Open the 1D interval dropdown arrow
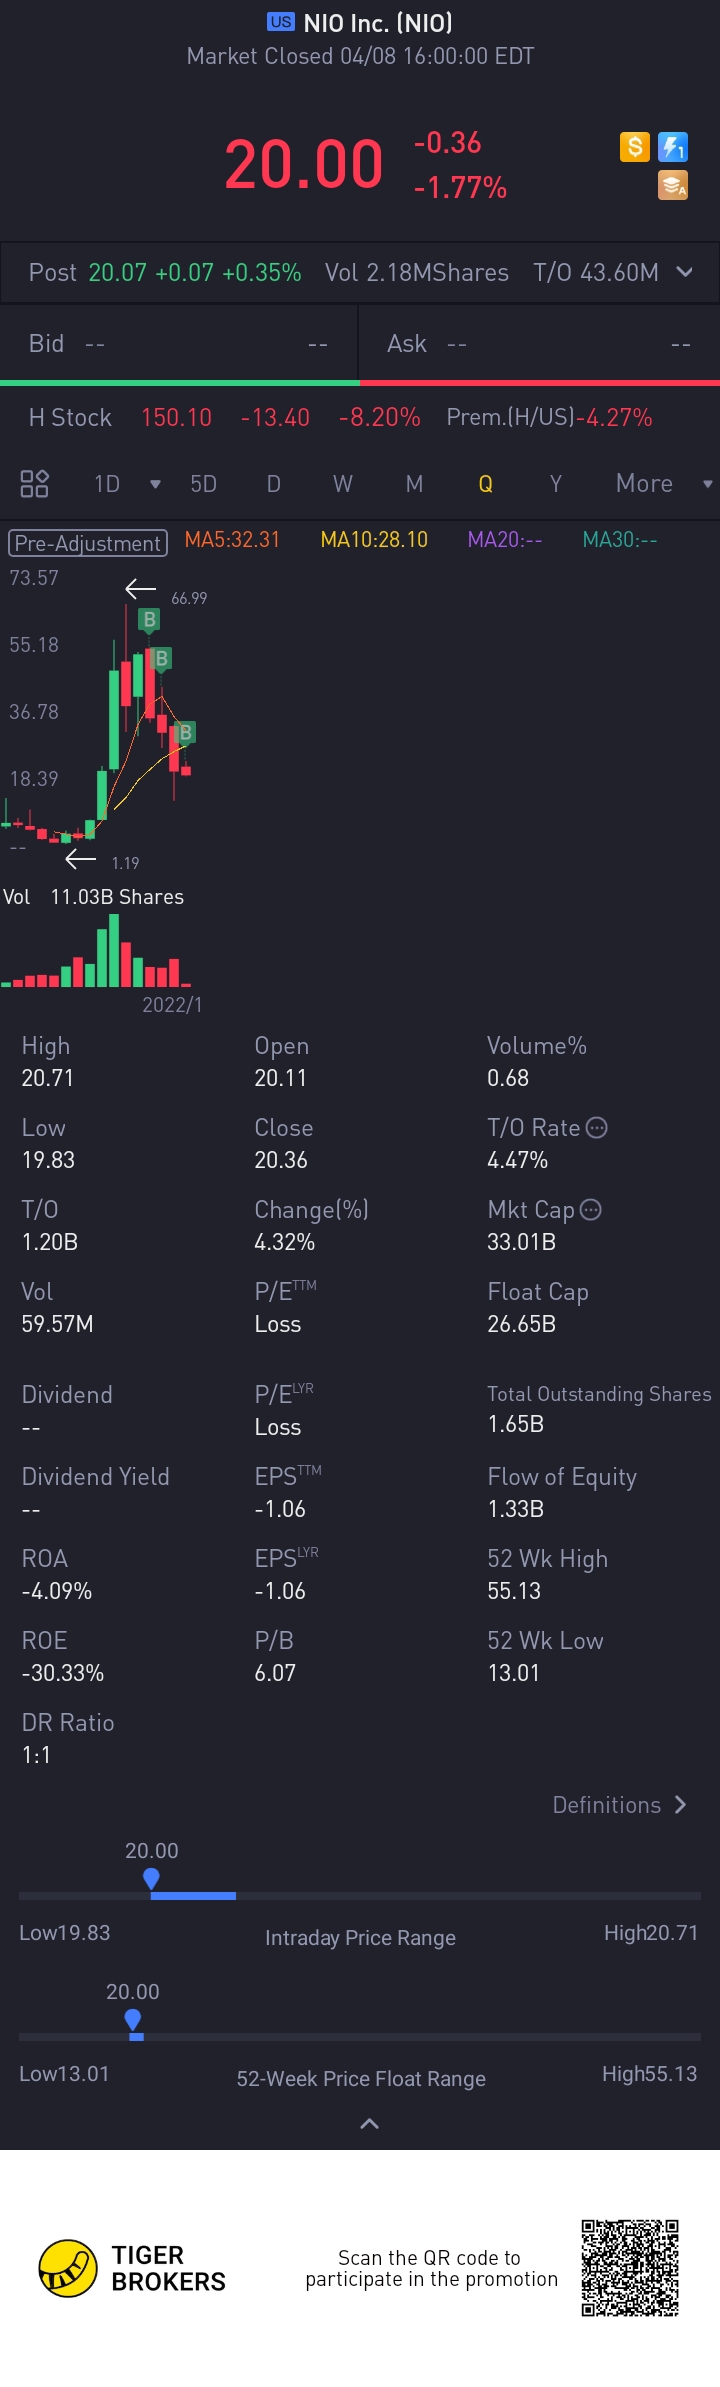Viewport: 720px width, 2387px height. point(155,485)
